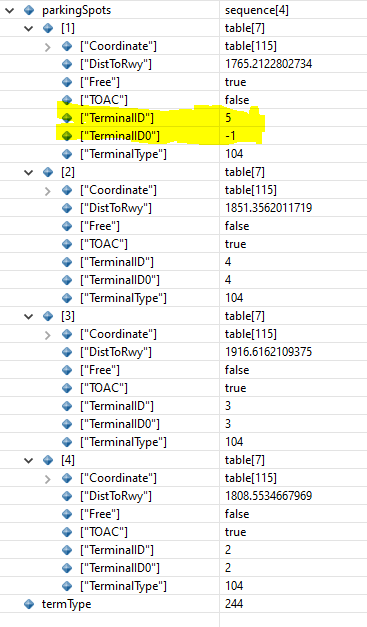This screenshot has width=367, height=627.
Task: Select the ["TerminalID0"] row under [2]
Action: [184, 280]
